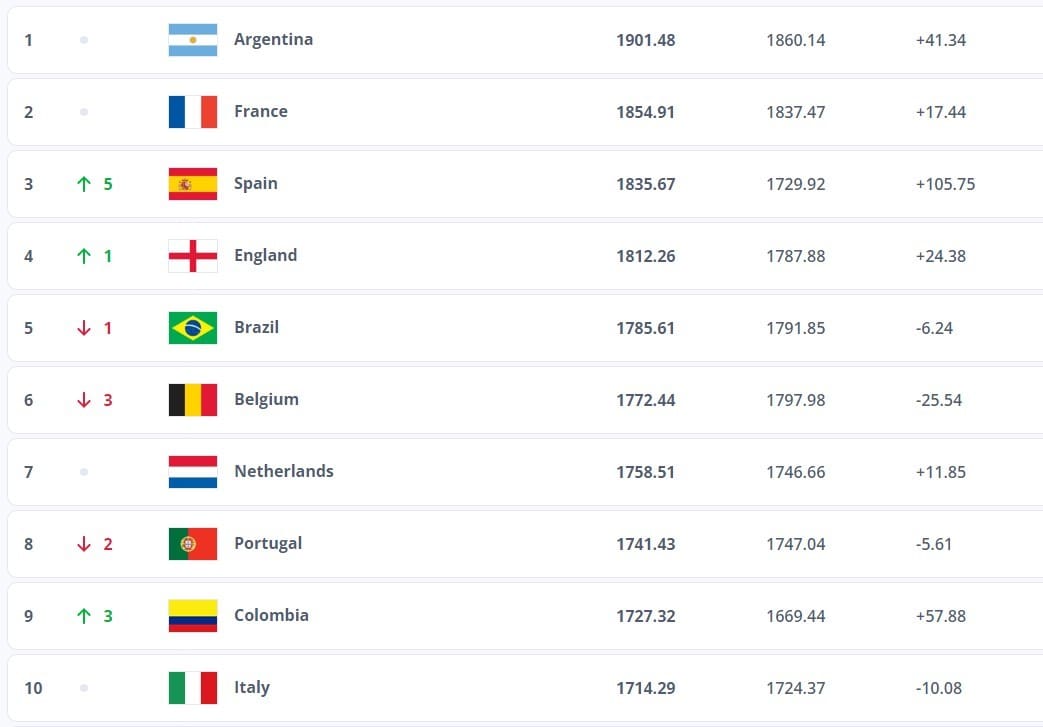The width and height of the screenshot is (1043, 727).
Task: Select the Netherlands flag icon
Action: tap(193, 472)
